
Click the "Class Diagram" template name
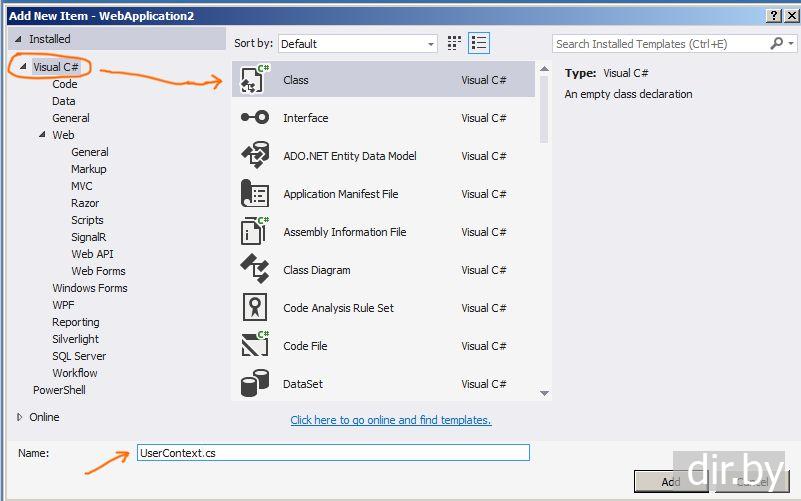pos(317,270)
